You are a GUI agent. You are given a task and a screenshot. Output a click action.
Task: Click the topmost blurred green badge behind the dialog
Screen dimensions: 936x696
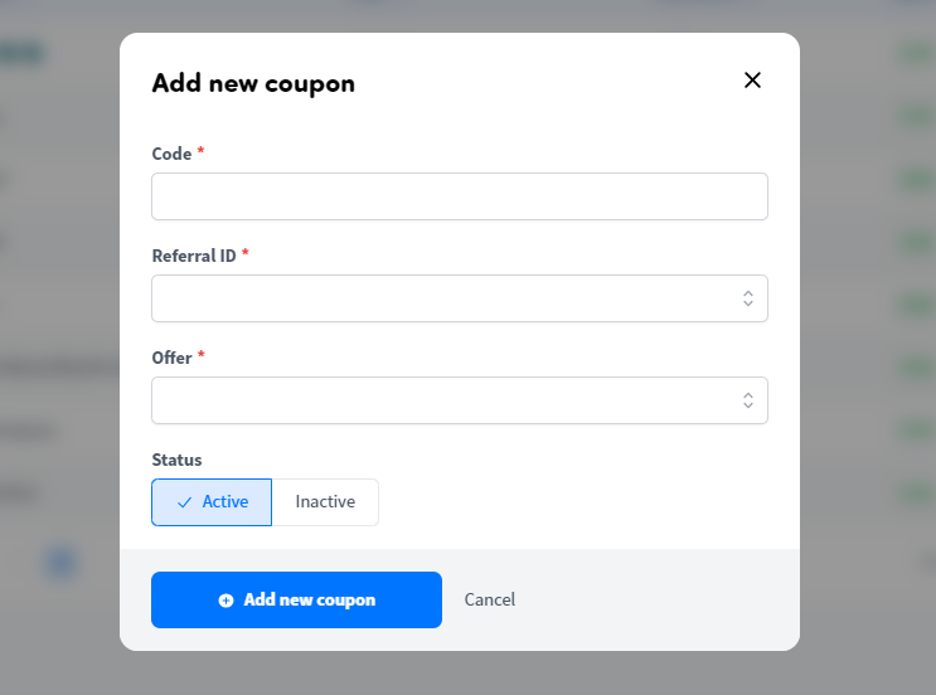pos(916,55)
